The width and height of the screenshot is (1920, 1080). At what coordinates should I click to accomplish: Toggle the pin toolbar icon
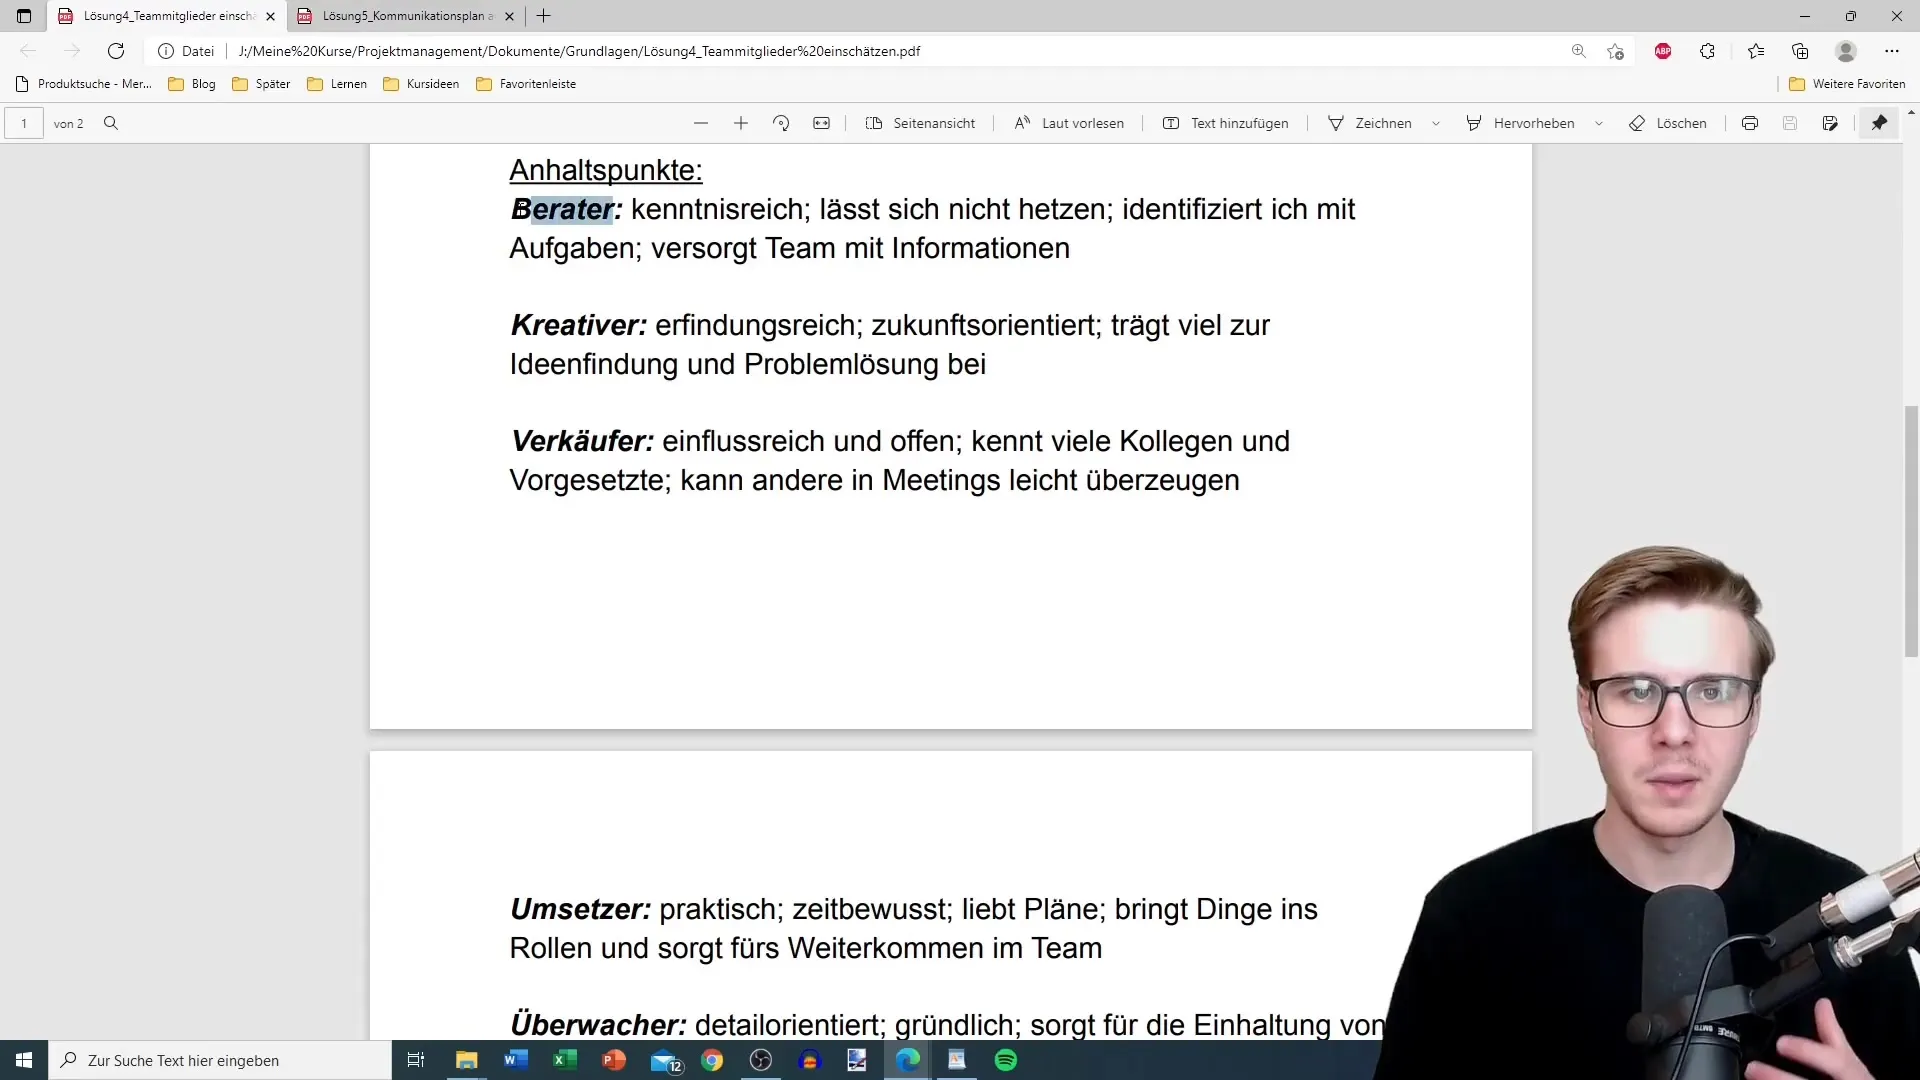(x=1880, y=124)
